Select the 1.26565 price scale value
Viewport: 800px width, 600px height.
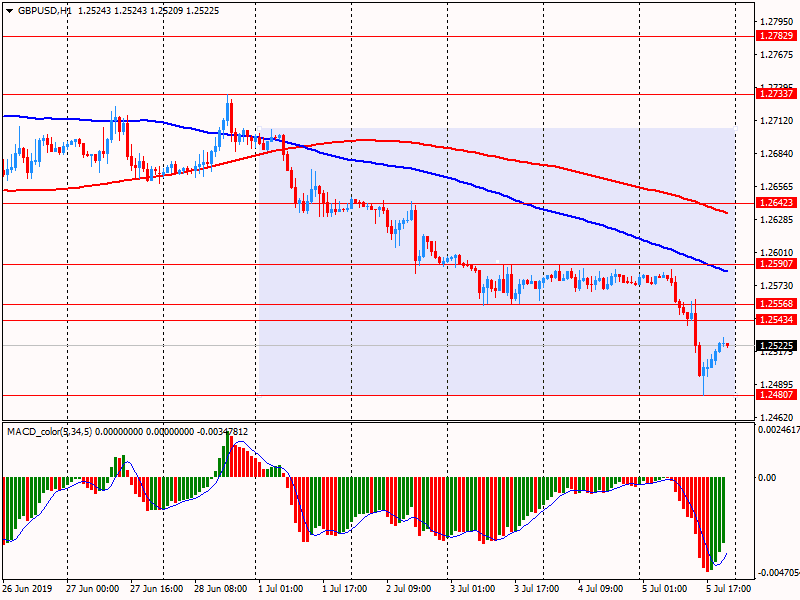(x=777, y=187)
